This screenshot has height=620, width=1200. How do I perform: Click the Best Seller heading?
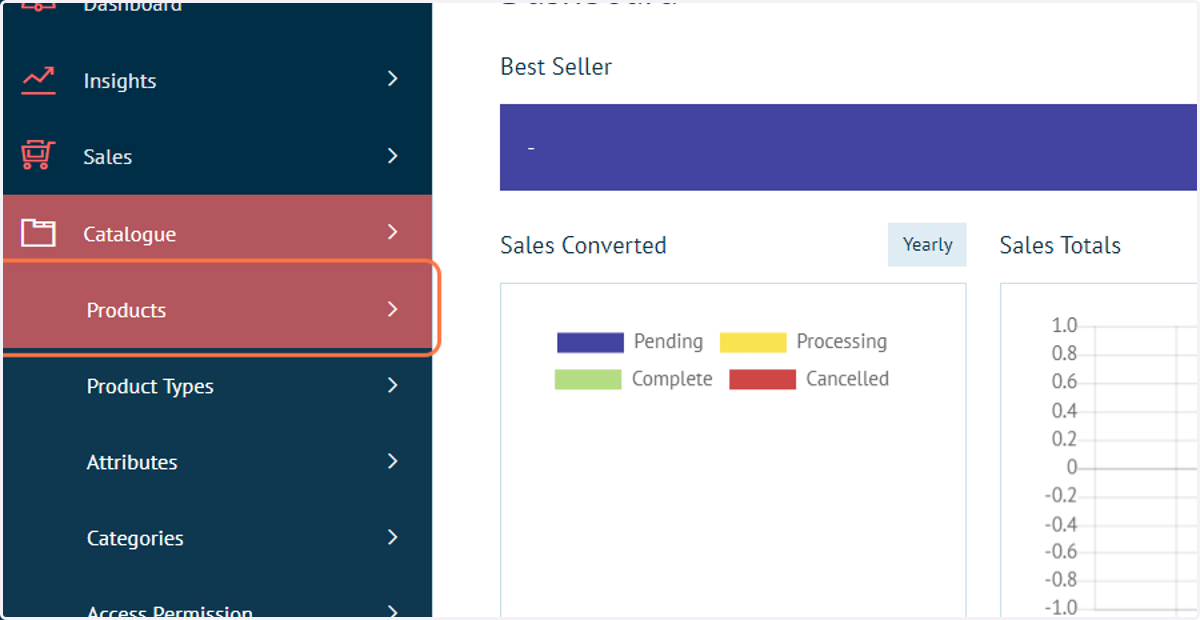tap(556, 67)
